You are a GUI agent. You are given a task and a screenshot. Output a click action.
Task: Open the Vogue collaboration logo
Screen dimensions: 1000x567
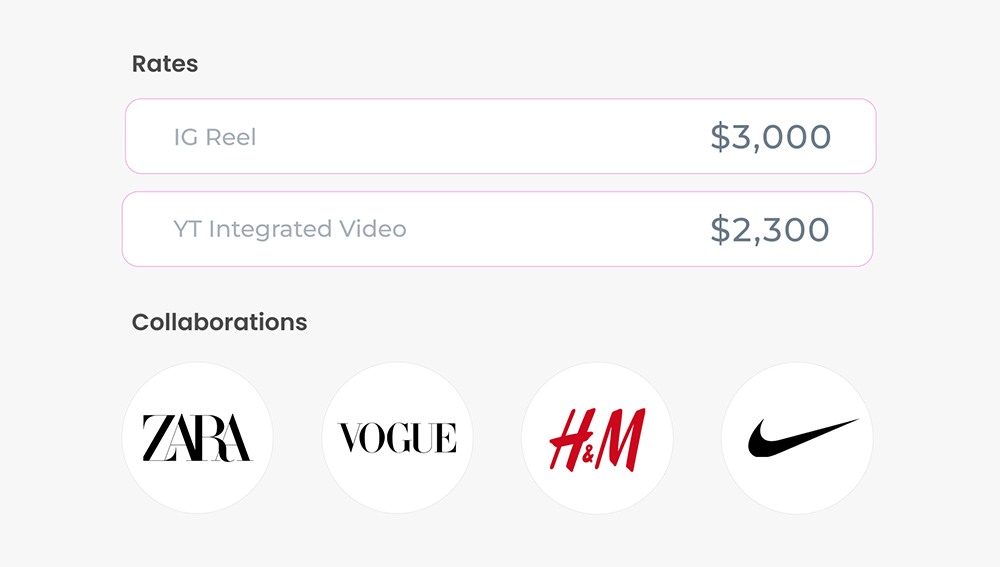click(x=397, y=438)
